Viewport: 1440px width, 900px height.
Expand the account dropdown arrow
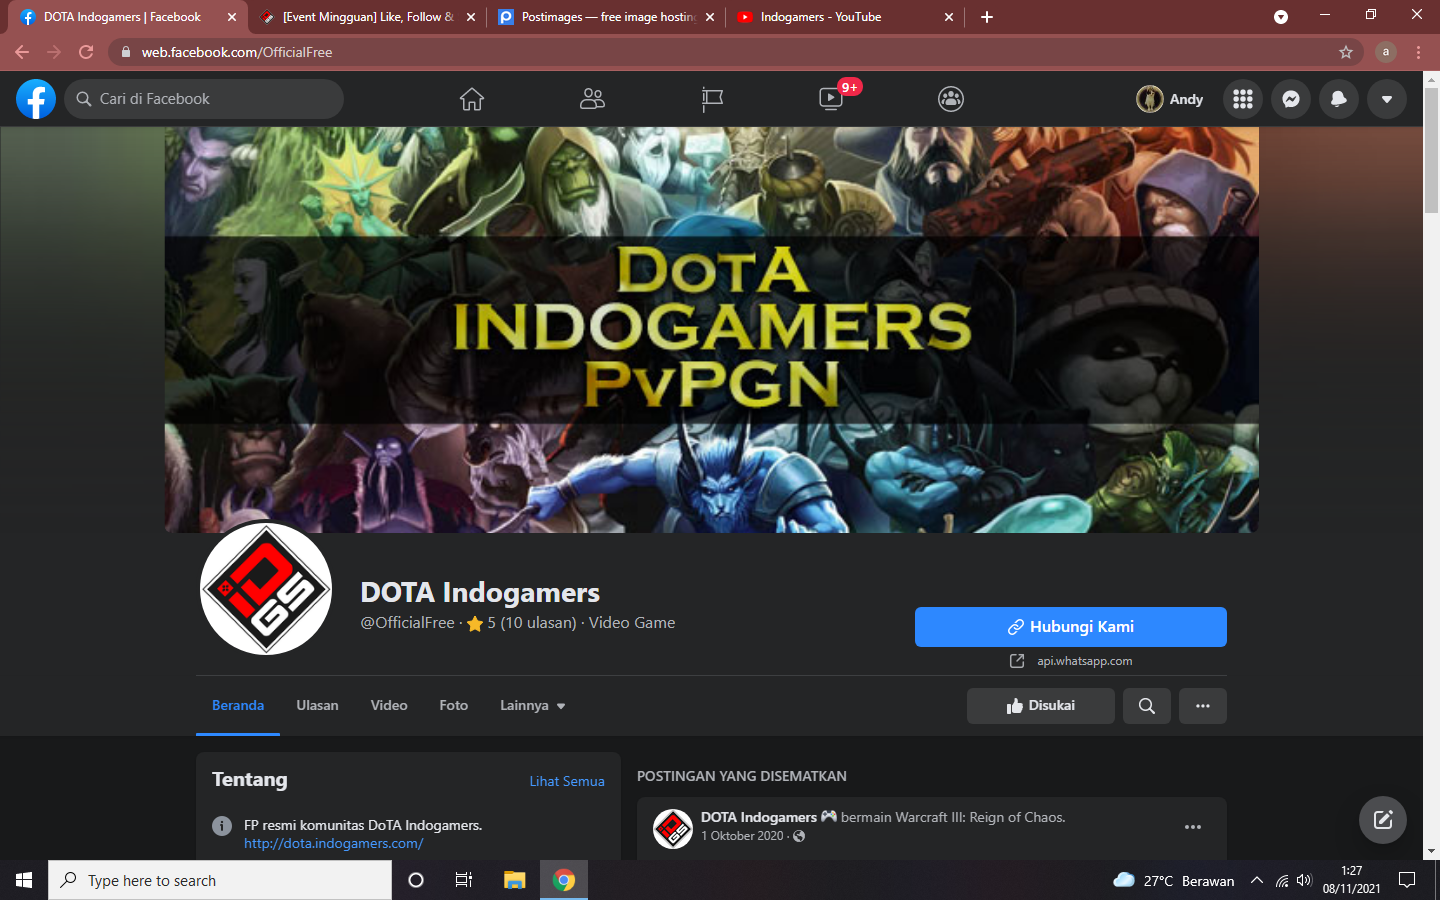pyautogui.click(x=1387, y=99)
